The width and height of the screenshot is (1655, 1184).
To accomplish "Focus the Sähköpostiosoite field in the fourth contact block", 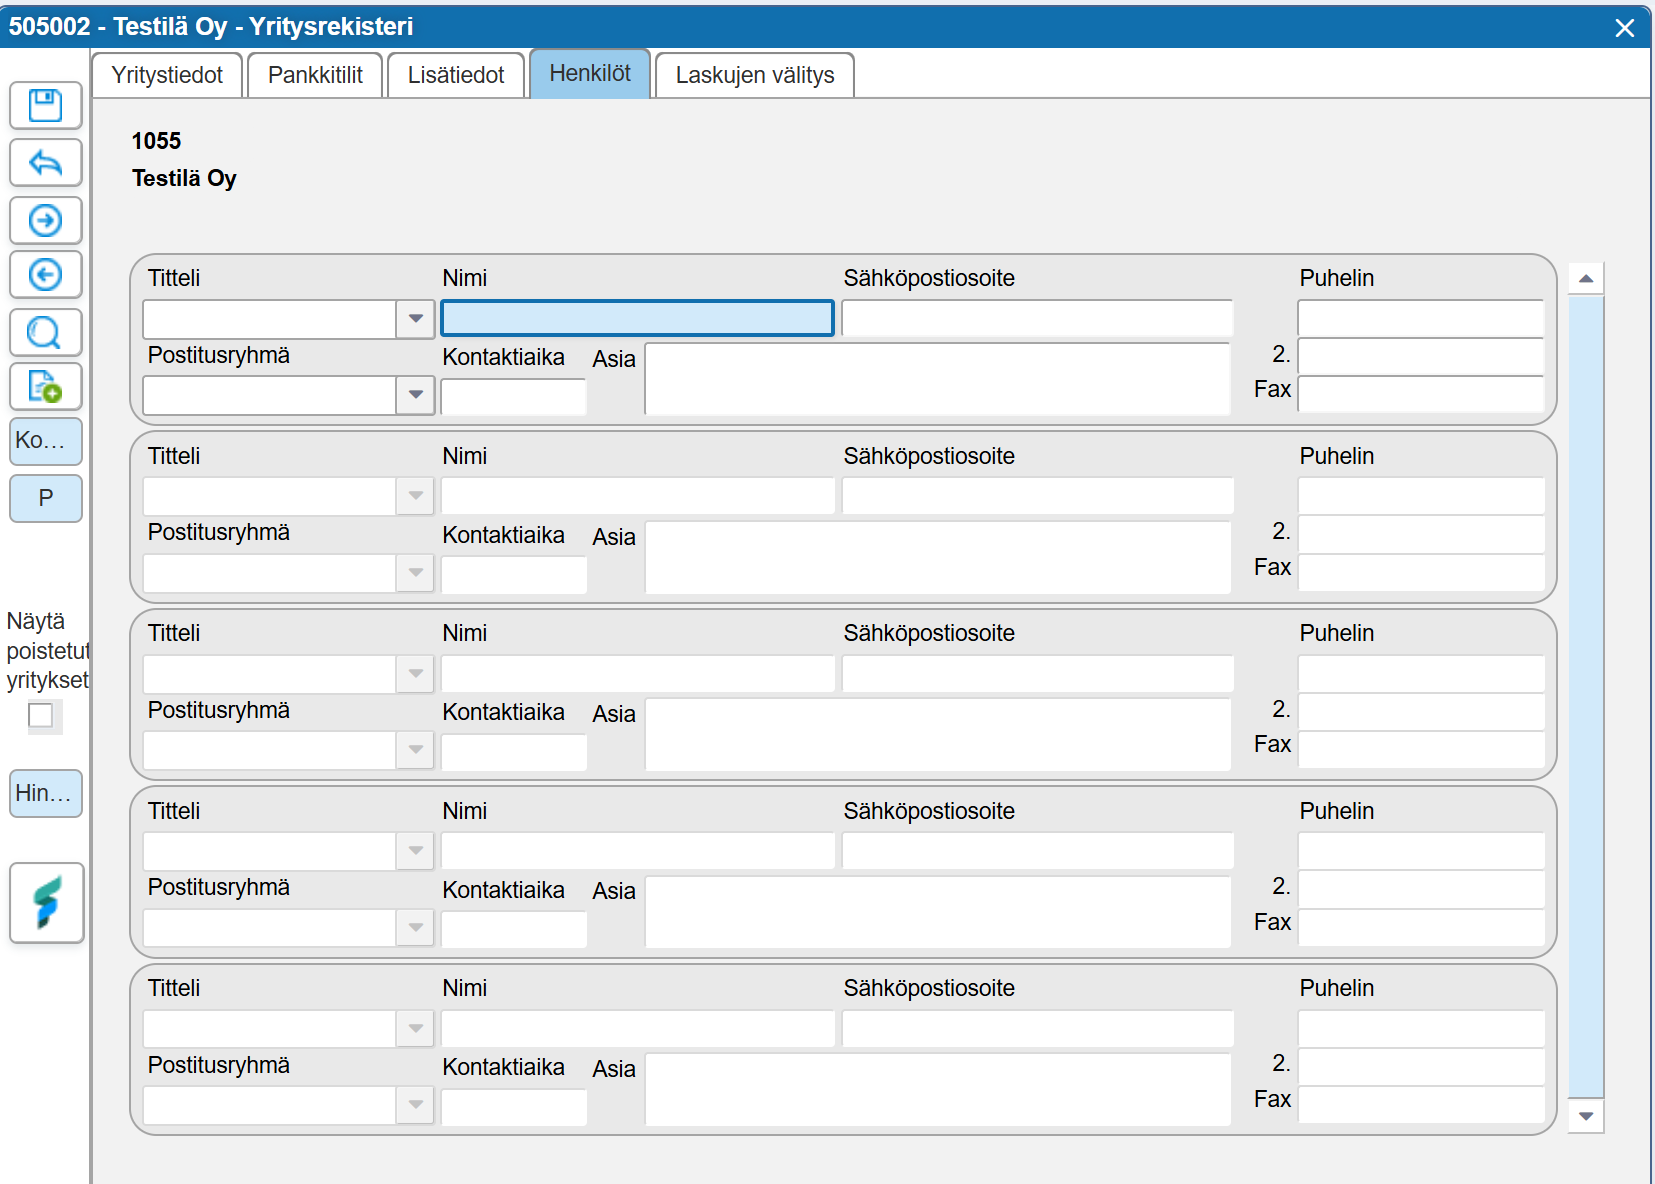I will [1038, 851].
